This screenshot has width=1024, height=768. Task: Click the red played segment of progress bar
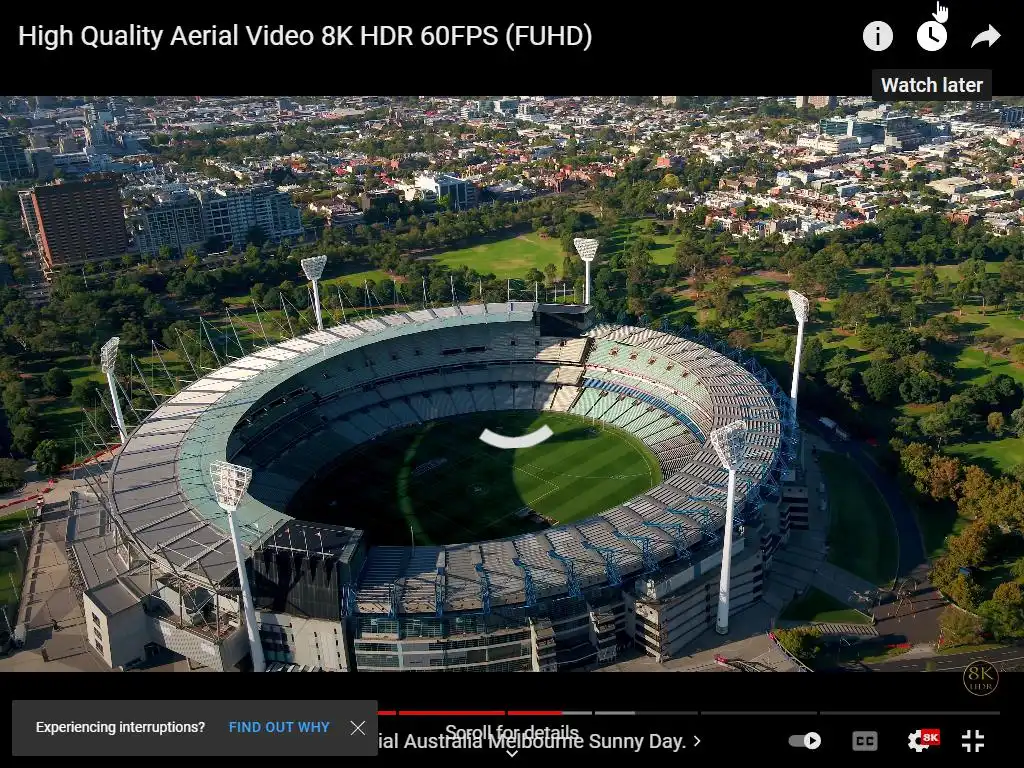tap(470, 712)
